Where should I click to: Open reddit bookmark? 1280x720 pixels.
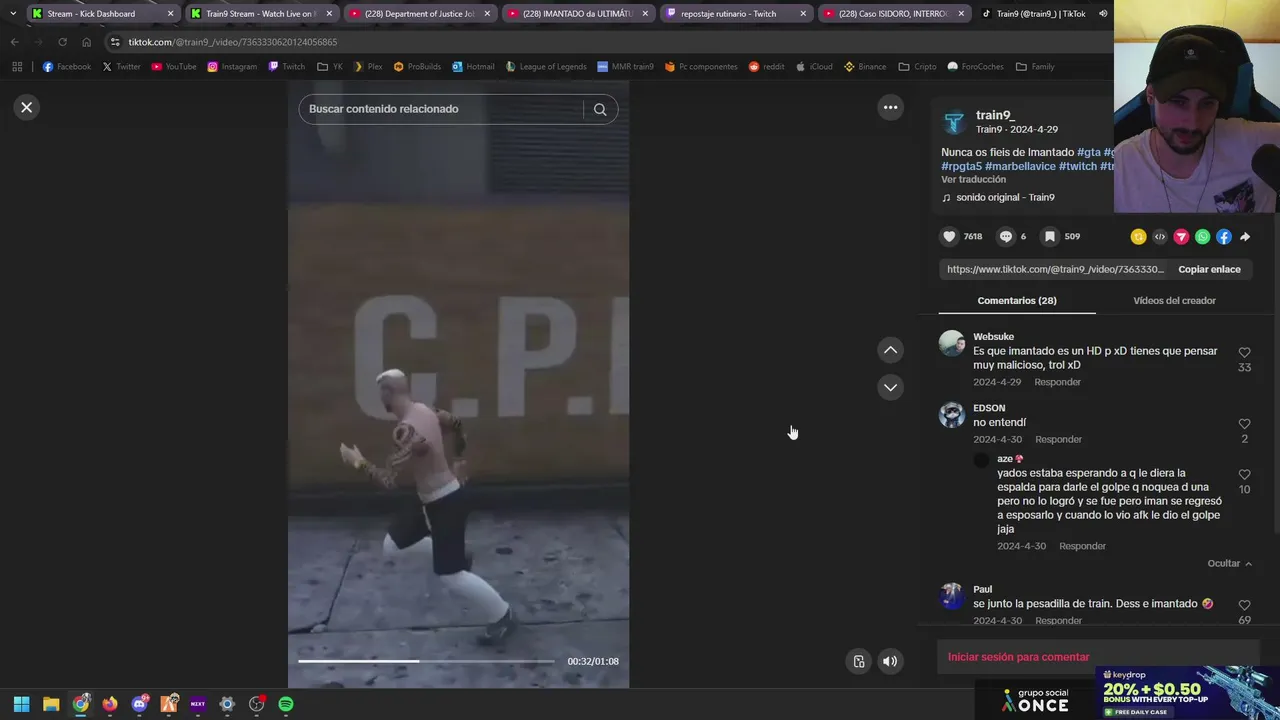point(765,67)
